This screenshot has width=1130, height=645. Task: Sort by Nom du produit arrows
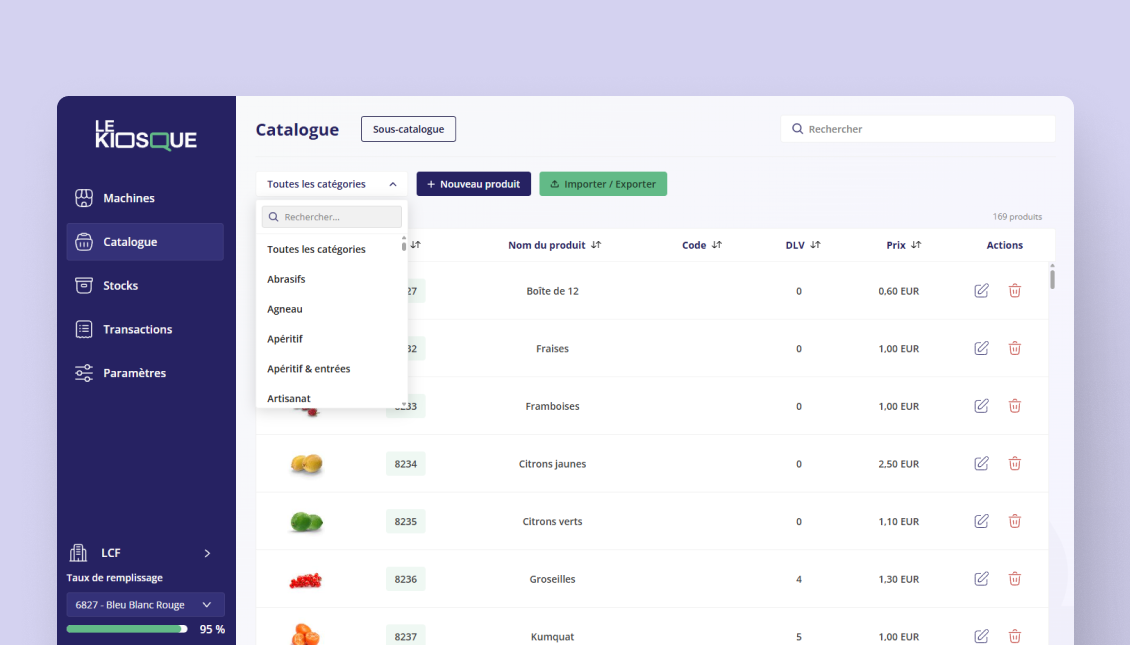click(x=596, y=245)
